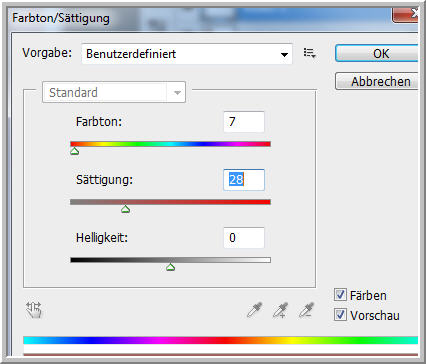The width and height of the screenshot is (426, 364).
Task: Select the subtract-from-sample eyedropper
Action: 306,310
